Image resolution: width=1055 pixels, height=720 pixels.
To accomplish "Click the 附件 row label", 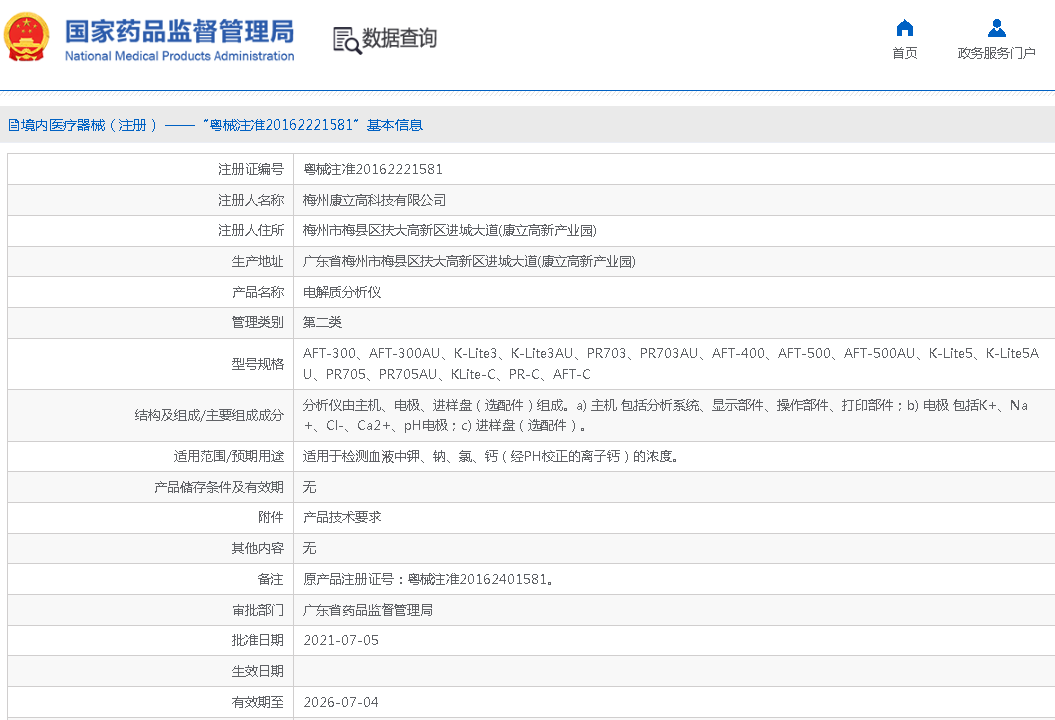I will click(270, 517).
